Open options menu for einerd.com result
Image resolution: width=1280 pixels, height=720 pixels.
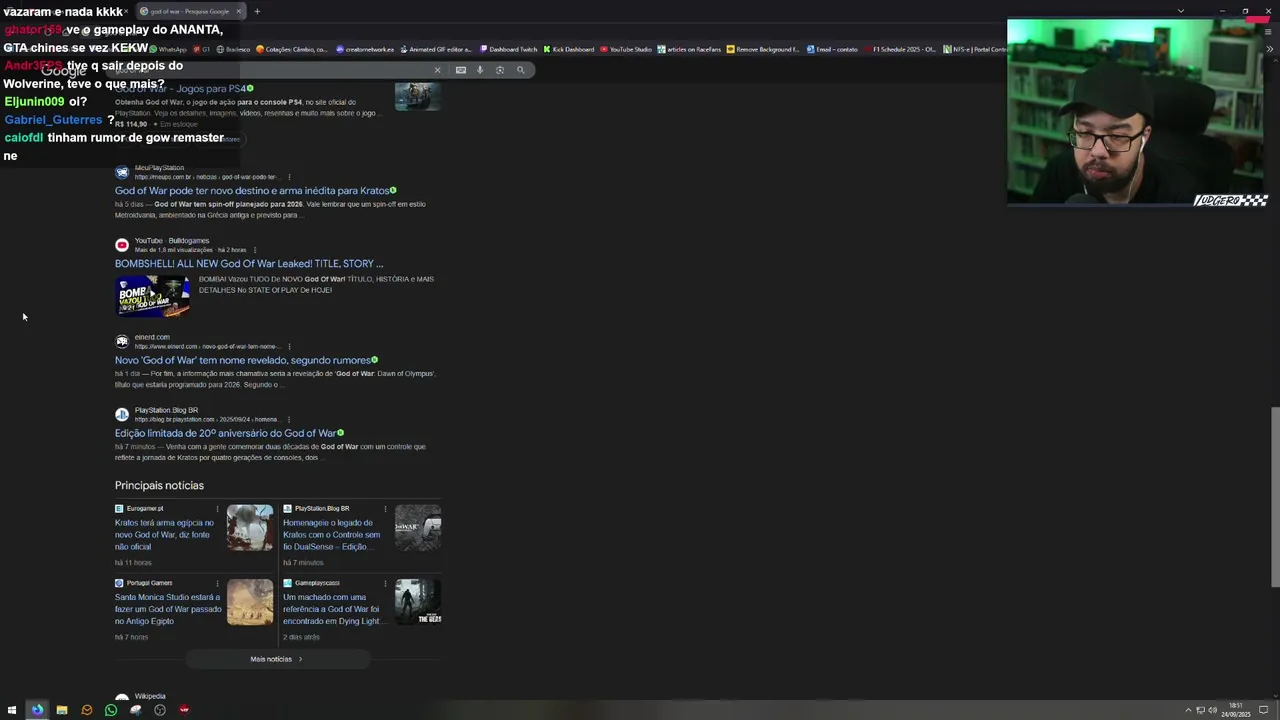pyautogui.click(x=288, y=346)
